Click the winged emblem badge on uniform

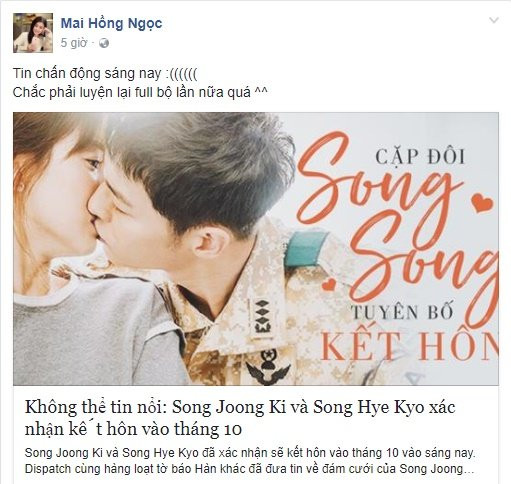[x=268, y=367]
